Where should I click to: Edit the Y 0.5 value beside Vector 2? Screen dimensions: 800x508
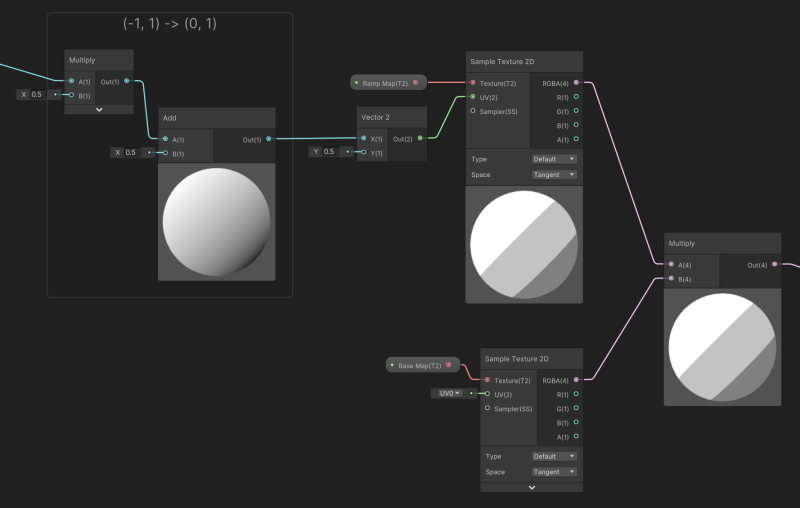[331, 151]
